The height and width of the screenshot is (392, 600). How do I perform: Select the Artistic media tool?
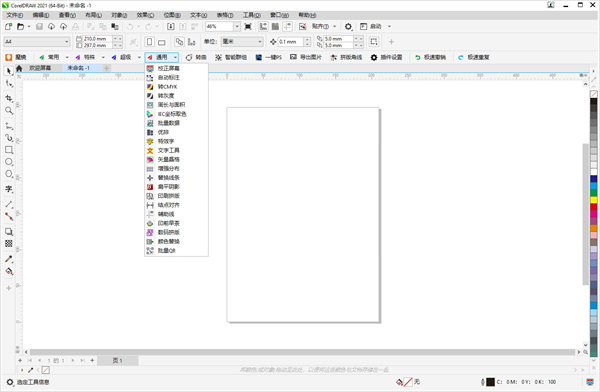tap(9, 138)
